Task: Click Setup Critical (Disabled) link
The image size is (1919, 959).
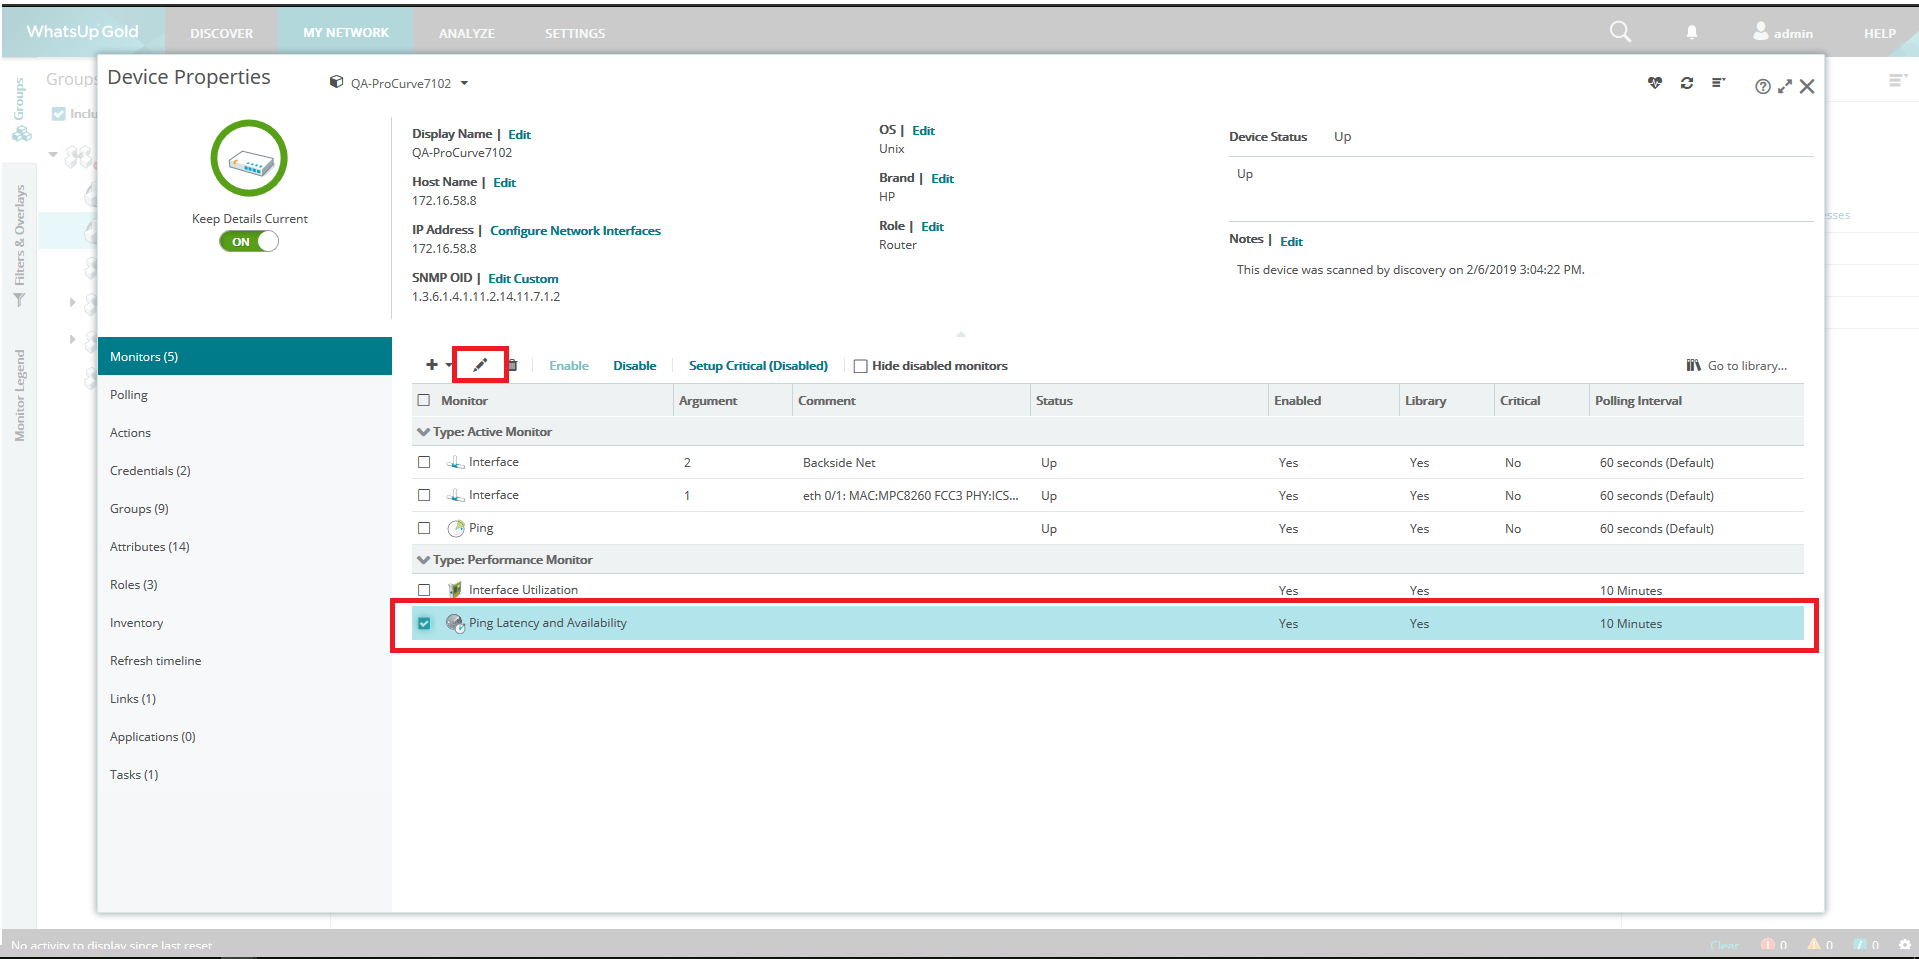Action: tap(758, 366)
